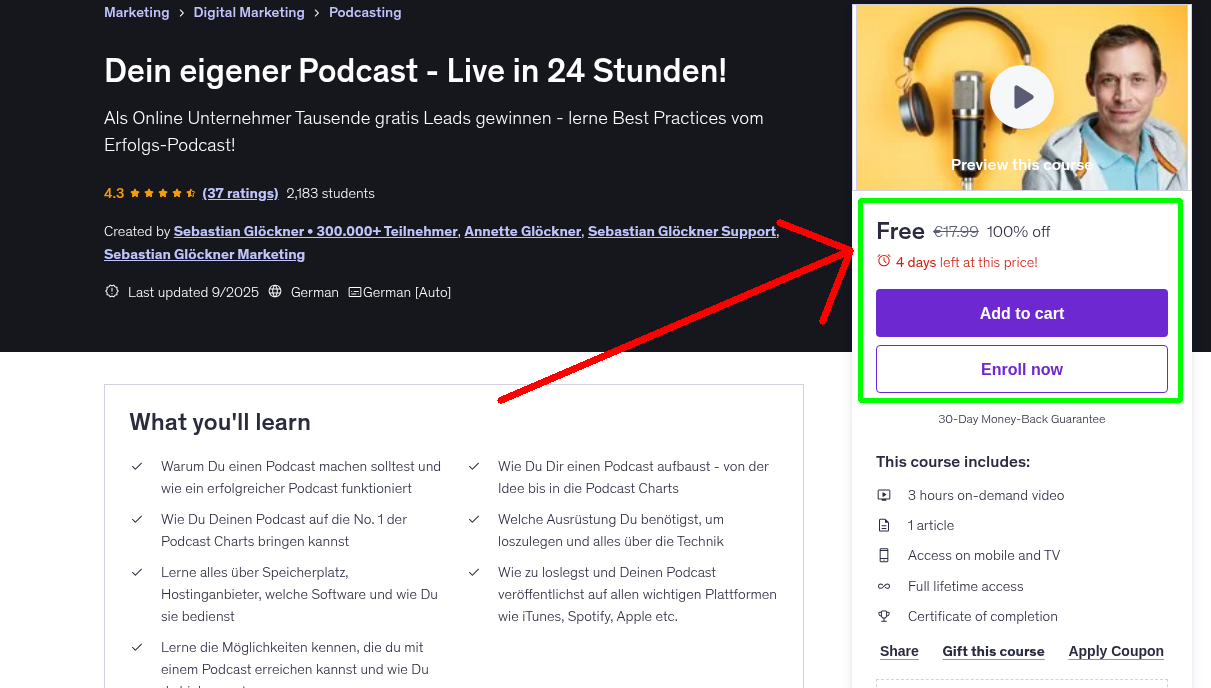
Task: Play the course preview video
Action: [1021, 96]
